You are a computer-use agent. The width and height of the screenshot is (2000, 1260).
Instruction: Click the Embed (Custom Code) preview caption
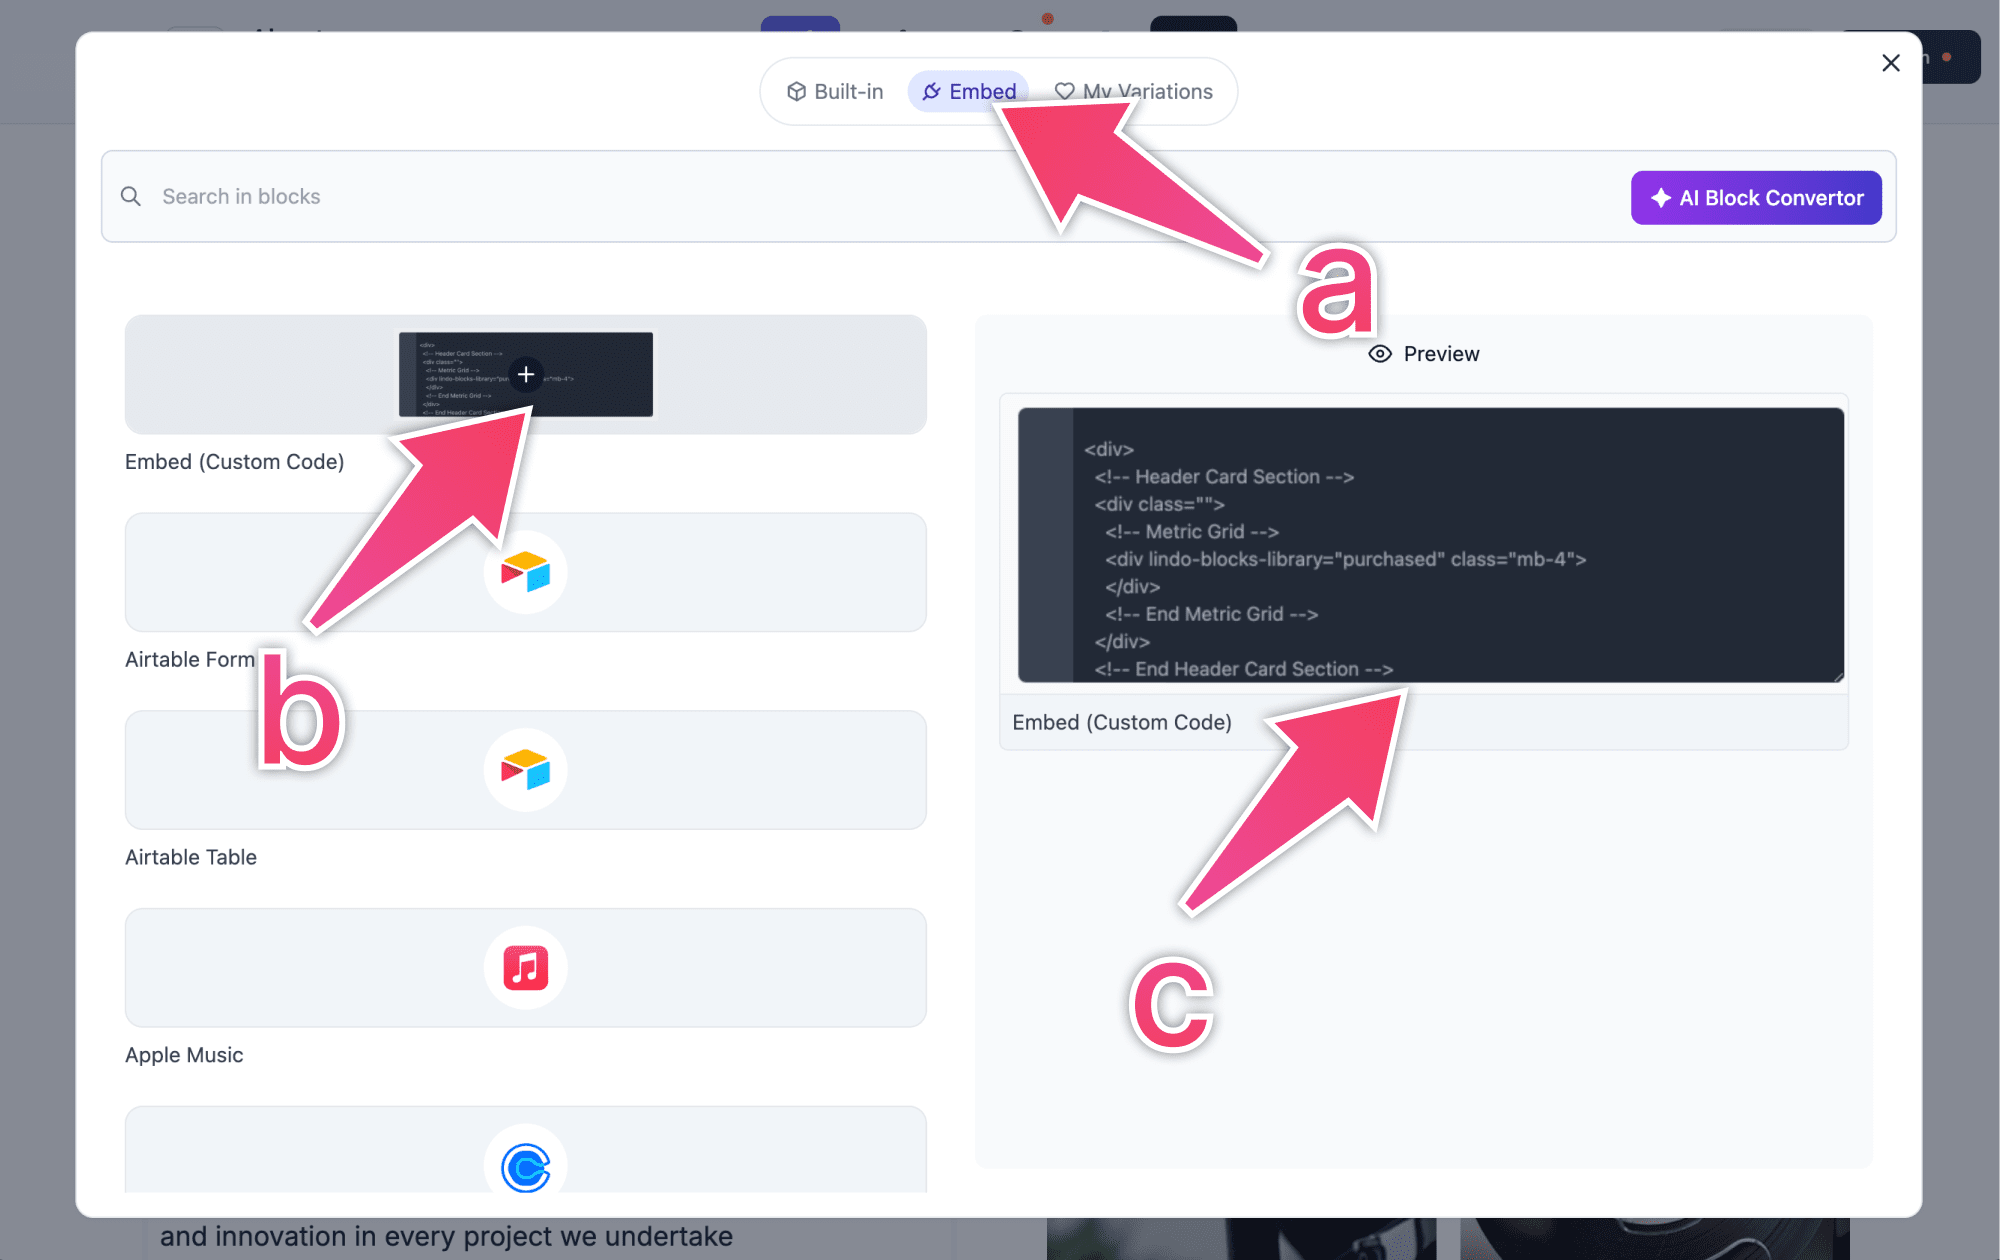pos(1122,723)
